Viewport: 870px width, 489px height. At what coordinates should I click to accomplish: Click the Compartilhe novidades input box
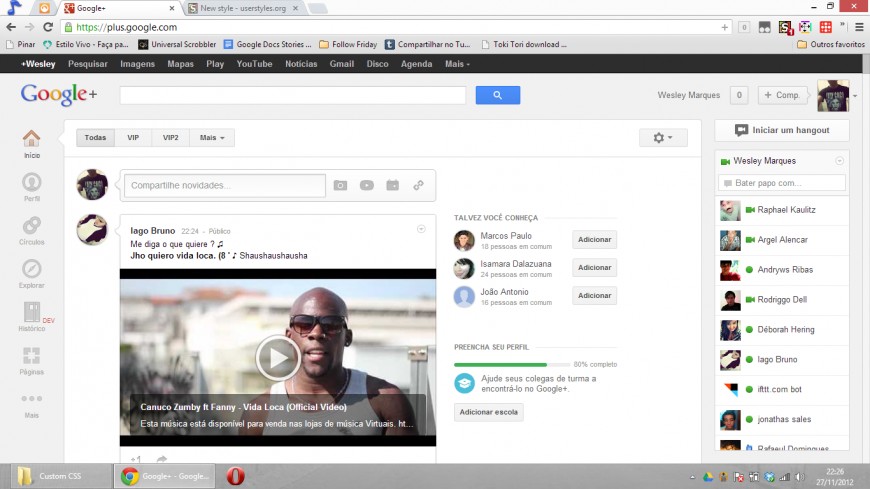225,185
